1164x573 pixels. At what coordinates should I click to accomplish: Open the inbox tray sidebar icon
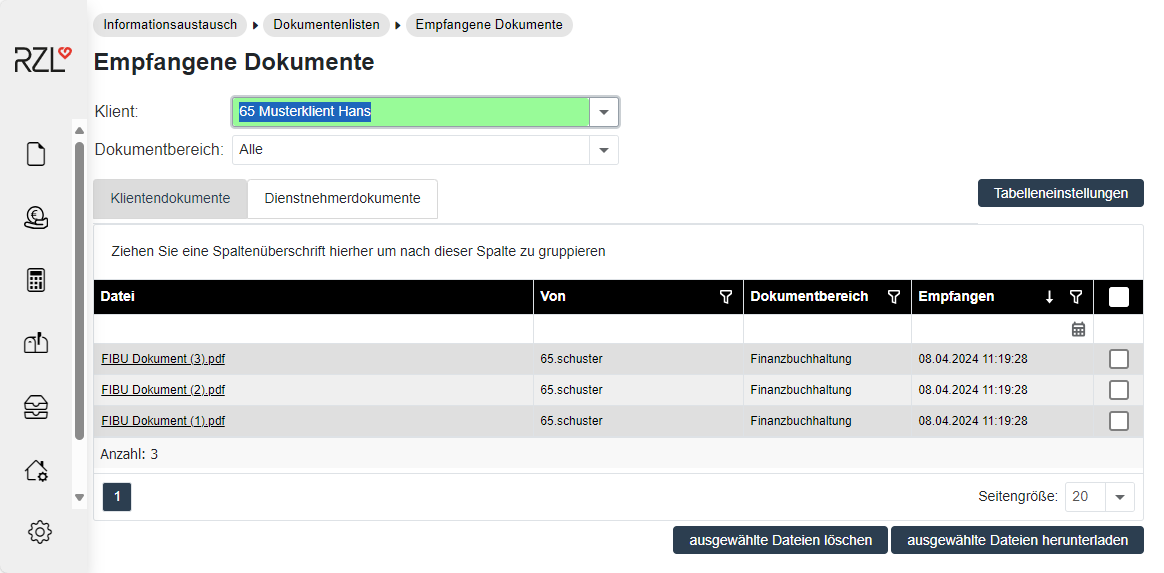click(x=36, y=406)
